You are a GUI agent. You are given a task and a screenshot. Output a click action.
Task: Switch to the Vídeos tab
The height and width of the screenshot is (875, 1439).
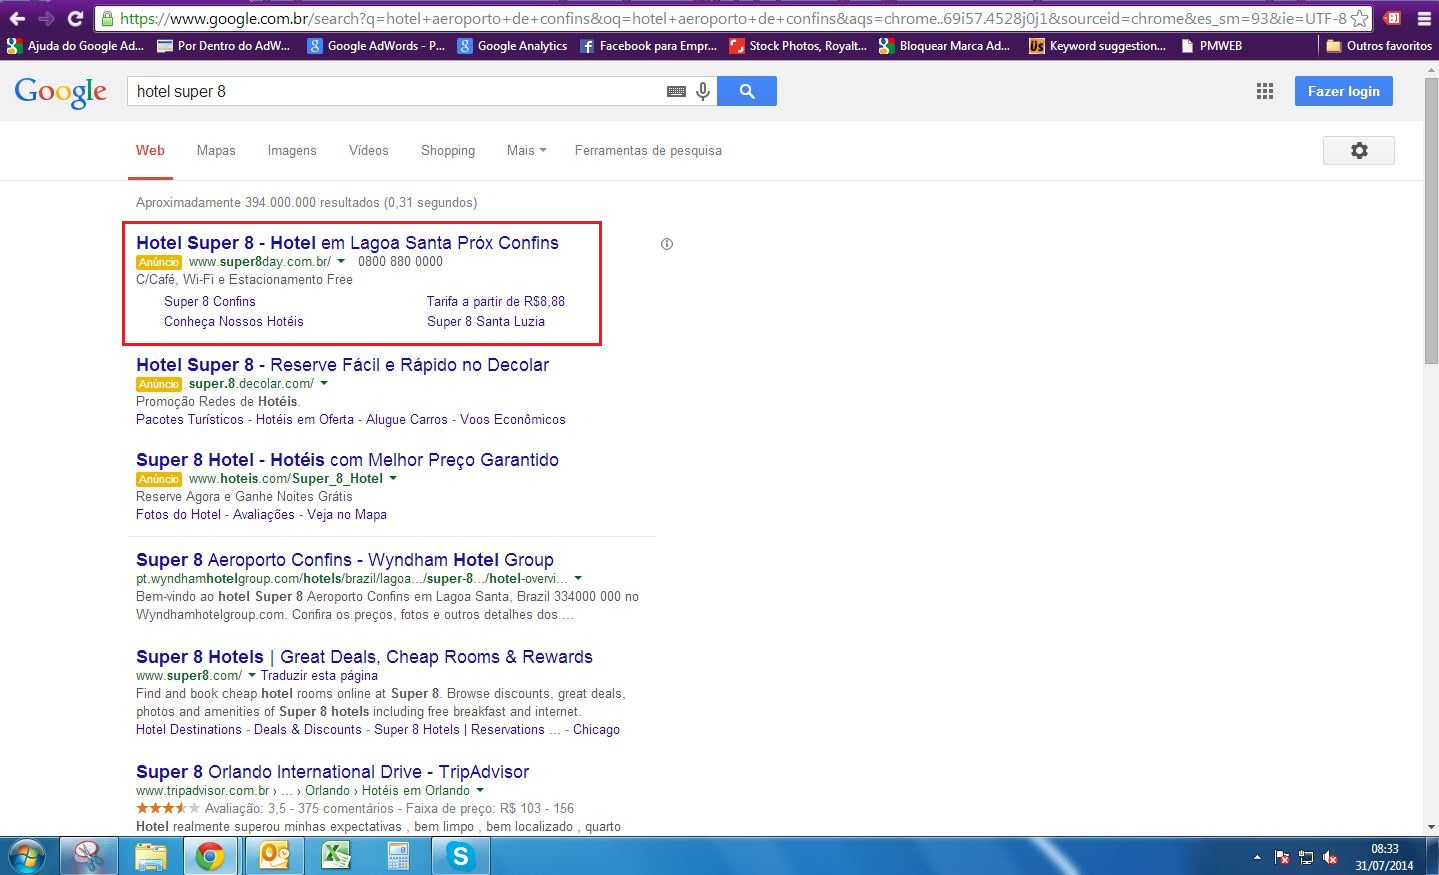point(369,150)
